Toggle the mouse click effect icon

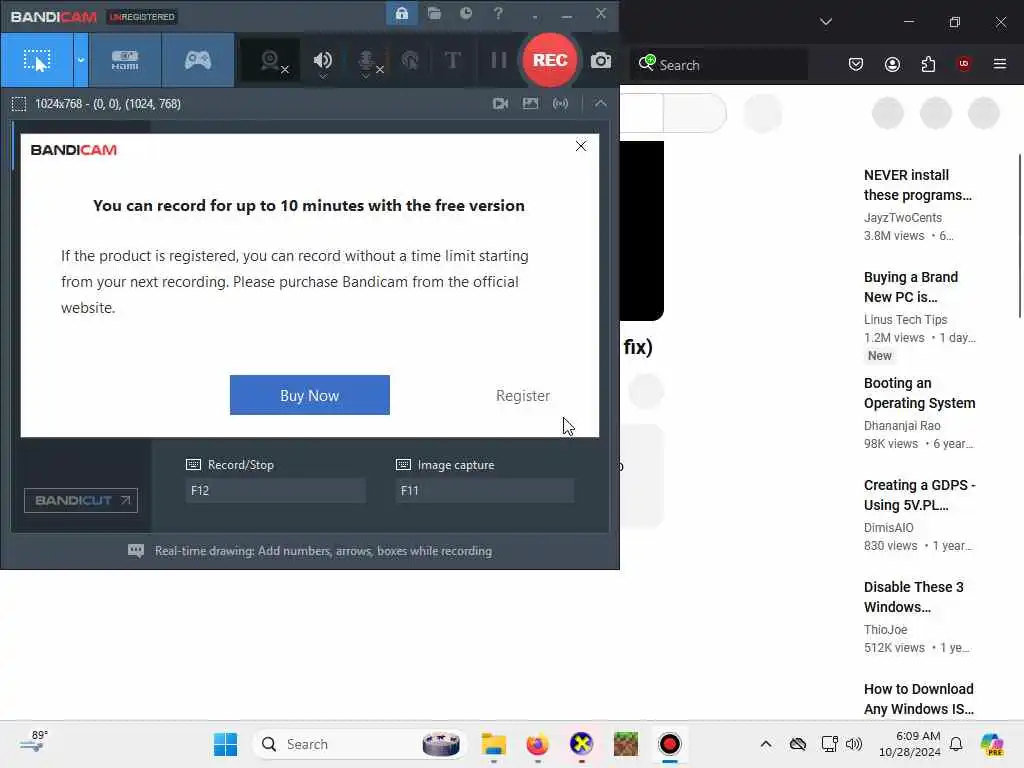click(x=410, y=61)
